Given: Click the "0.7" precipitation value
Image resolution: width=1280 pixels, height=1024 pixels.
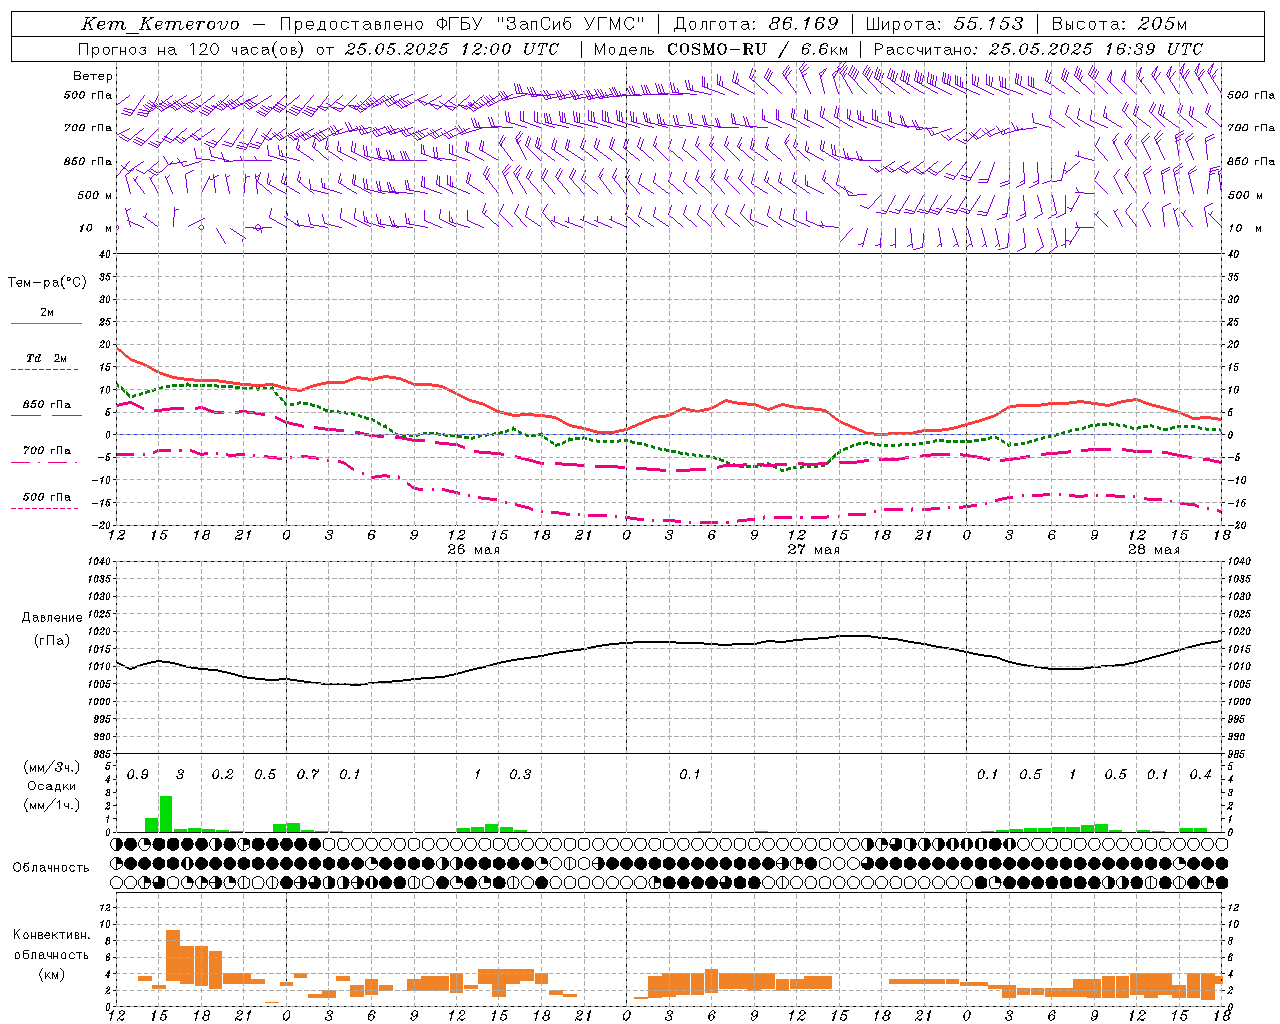Looking at the screenshot, I should click(x=307, y=775).
